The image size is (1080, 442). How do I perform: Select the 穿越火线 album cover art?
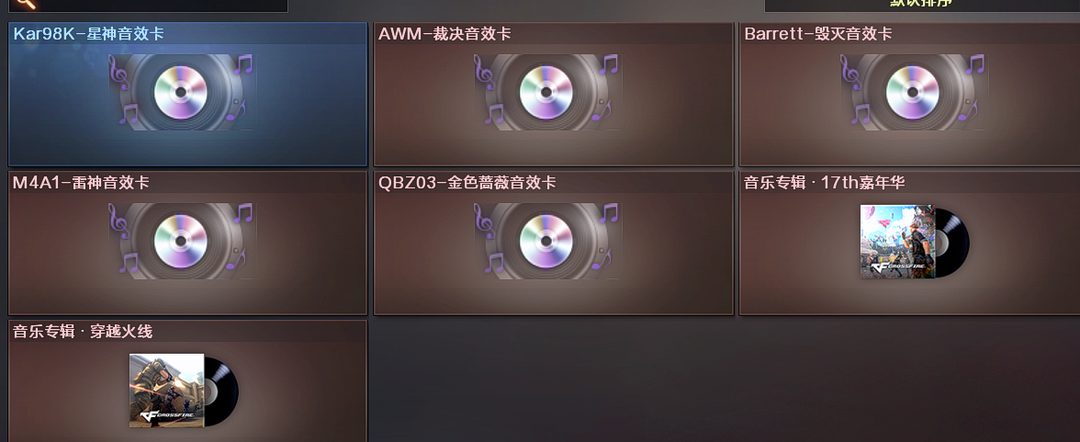click(167, 390)
